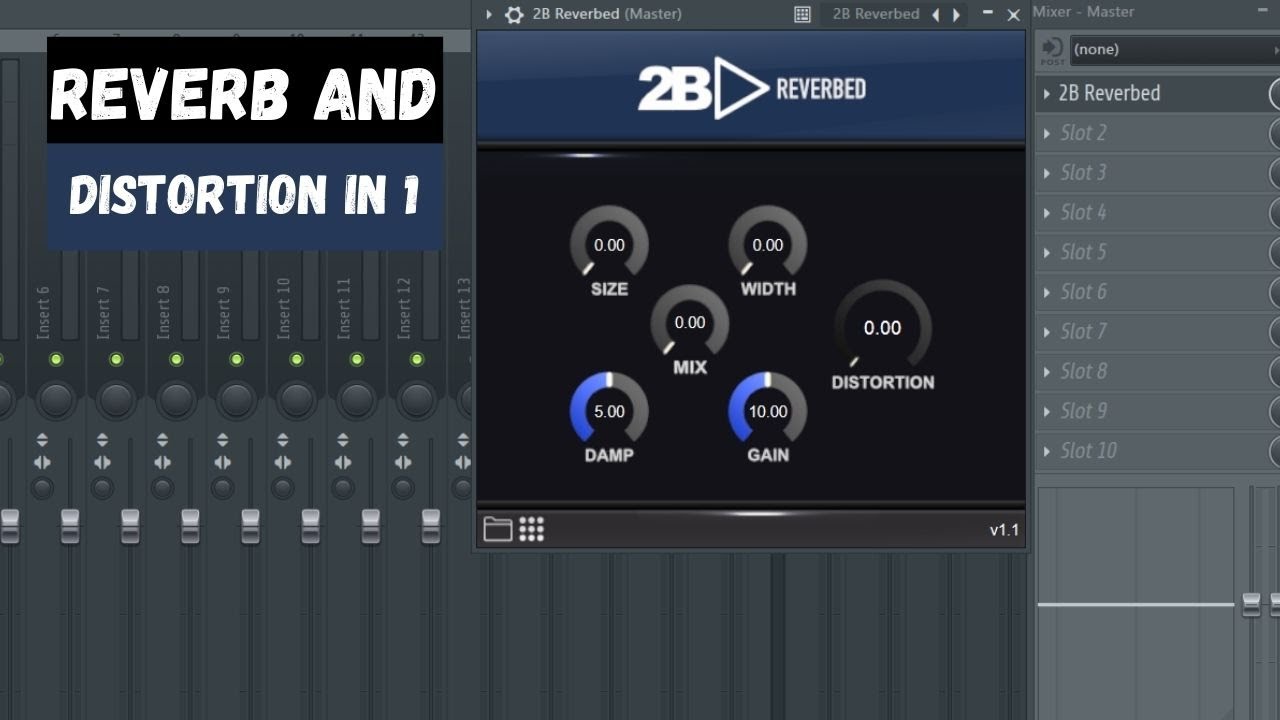Select the empty Slot 9 label
The width and height of the screenshot is (1280, 720).
1083,411
